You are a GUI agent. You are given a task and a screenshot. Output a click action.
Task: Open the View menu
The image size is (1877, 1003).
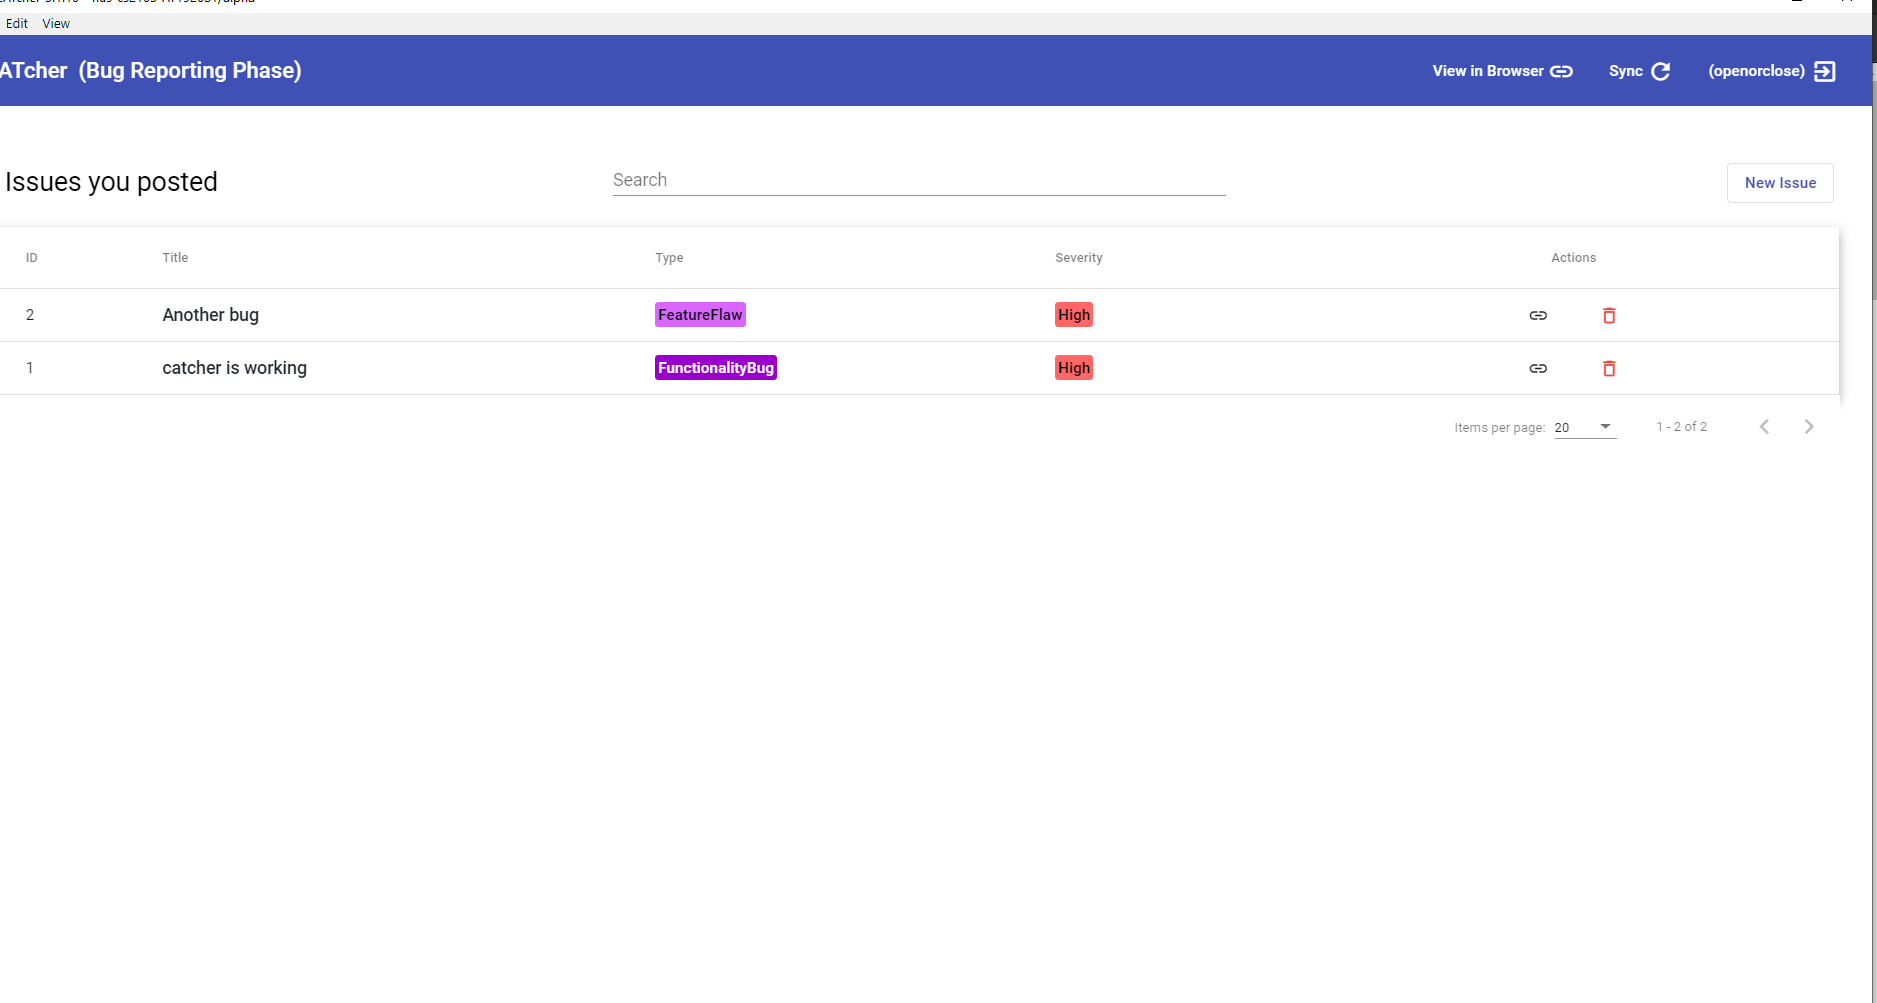pyautogui.click(x=56, y=23)
